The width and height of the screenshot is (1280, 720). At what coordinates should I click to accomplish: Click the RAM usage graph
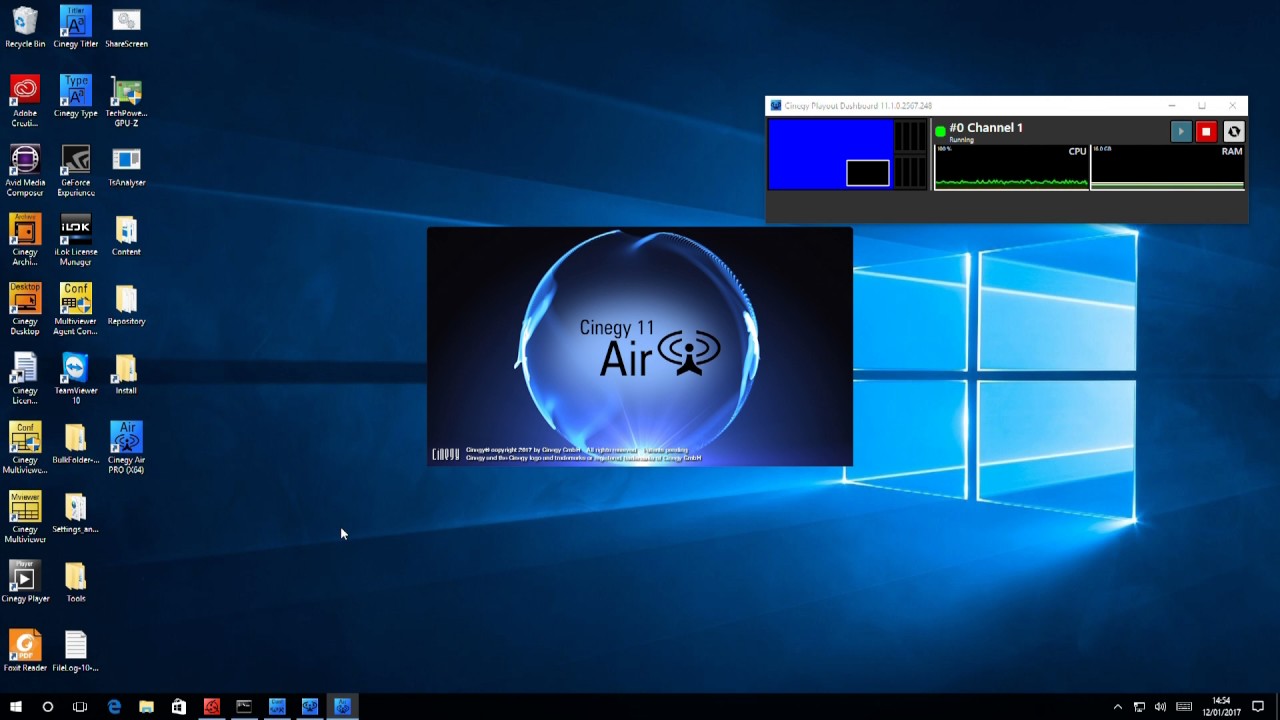[x=1168, y=167]
